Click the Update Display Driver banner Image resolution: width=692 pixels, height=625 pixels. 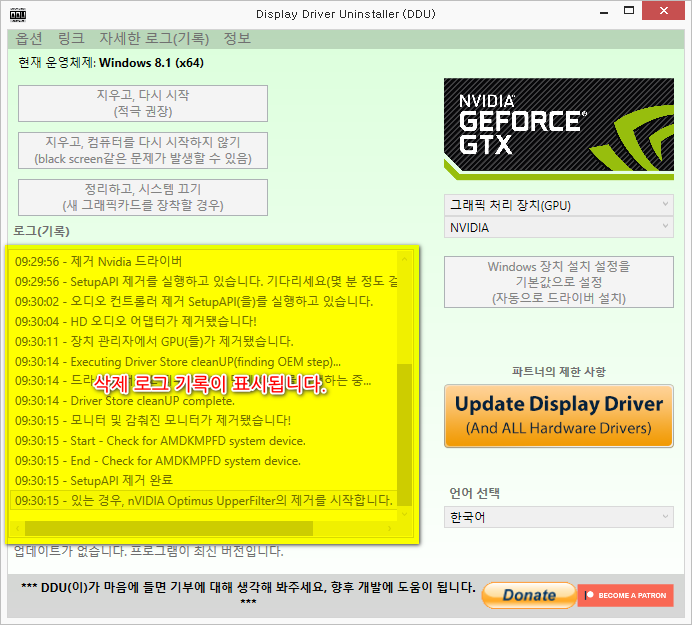pyautogui.click(x=559, y=416)
